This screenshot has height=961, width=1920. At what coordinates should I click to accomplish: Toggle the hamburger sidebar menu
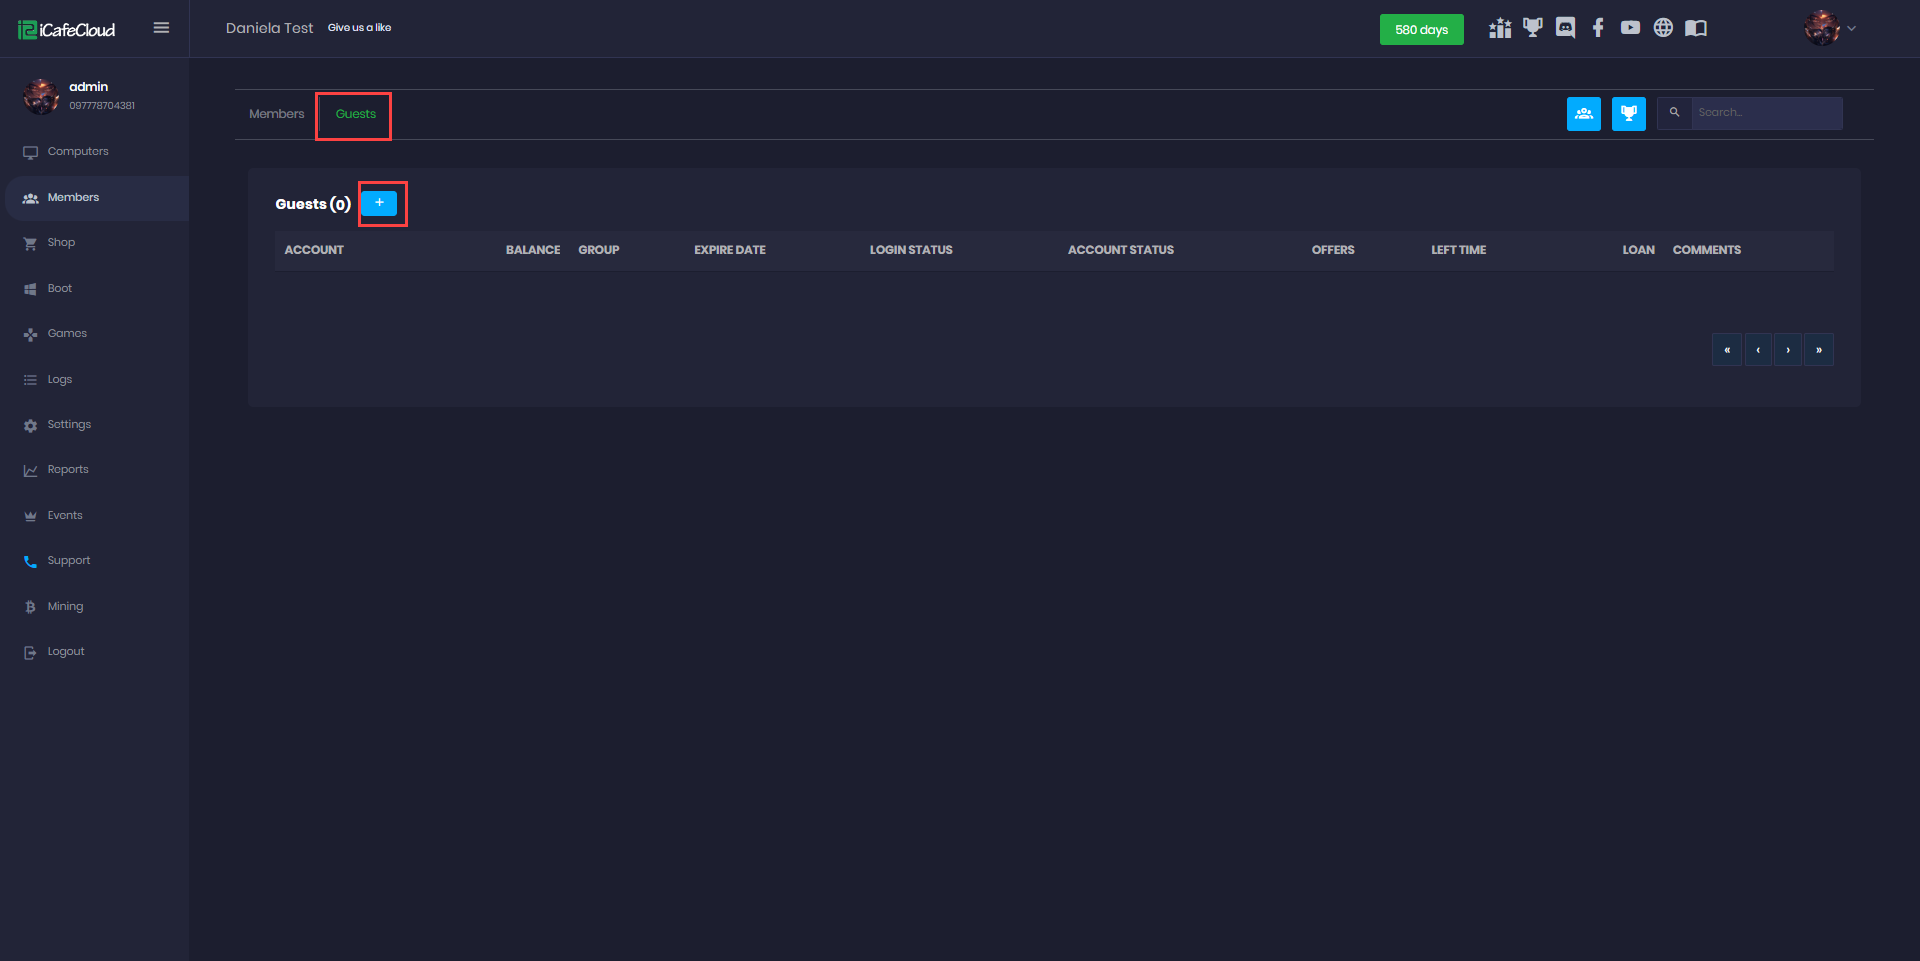161,28
